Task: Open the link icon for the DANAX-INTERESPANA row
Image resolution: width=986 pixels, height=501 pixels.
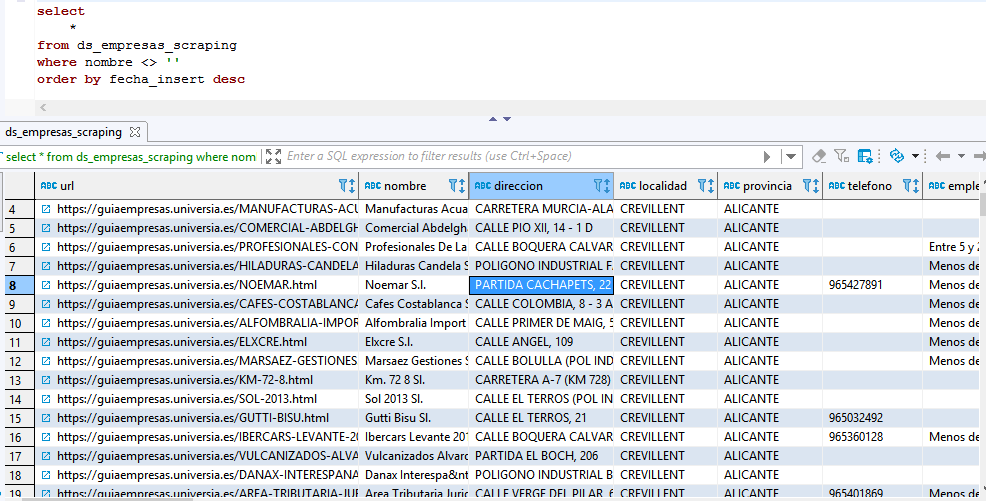Action: (46, 475)
